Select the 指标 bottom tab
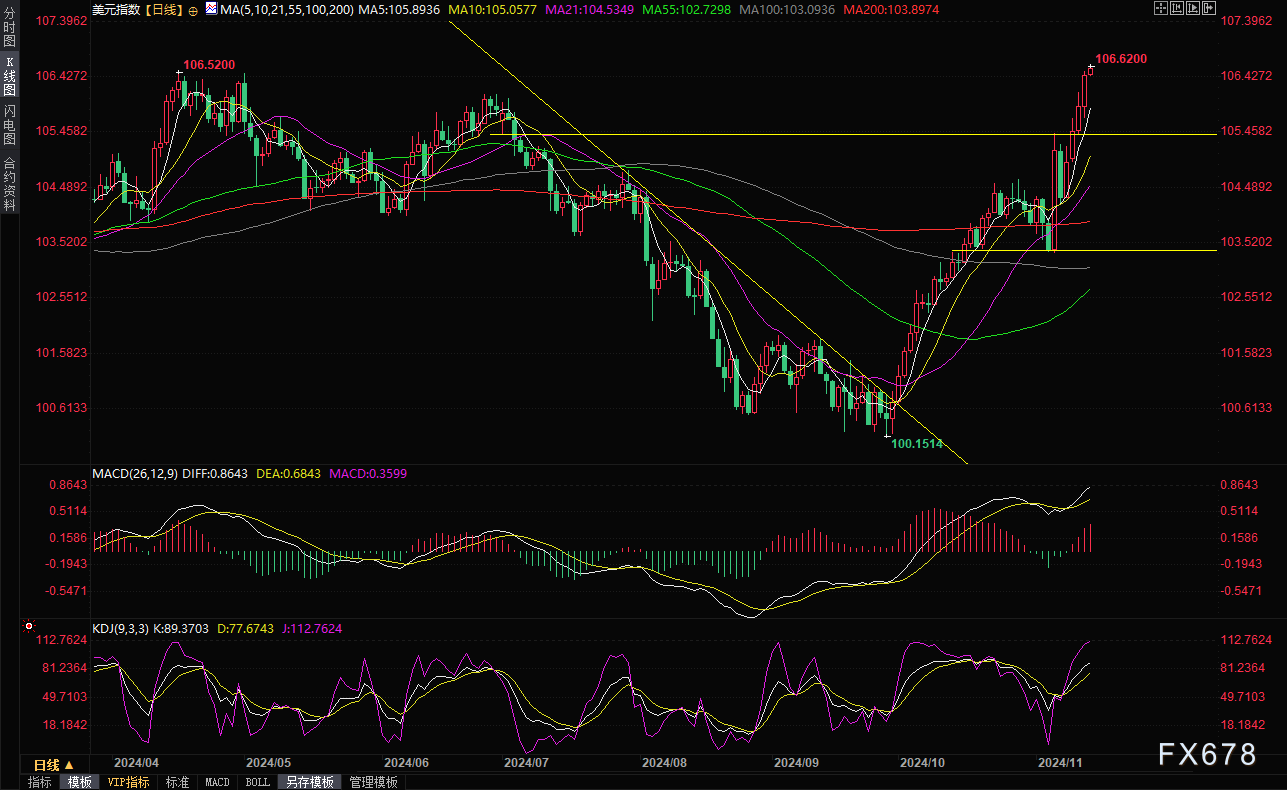The width and height of the screenshot is (1287, 790). click(x=40, y=782)
